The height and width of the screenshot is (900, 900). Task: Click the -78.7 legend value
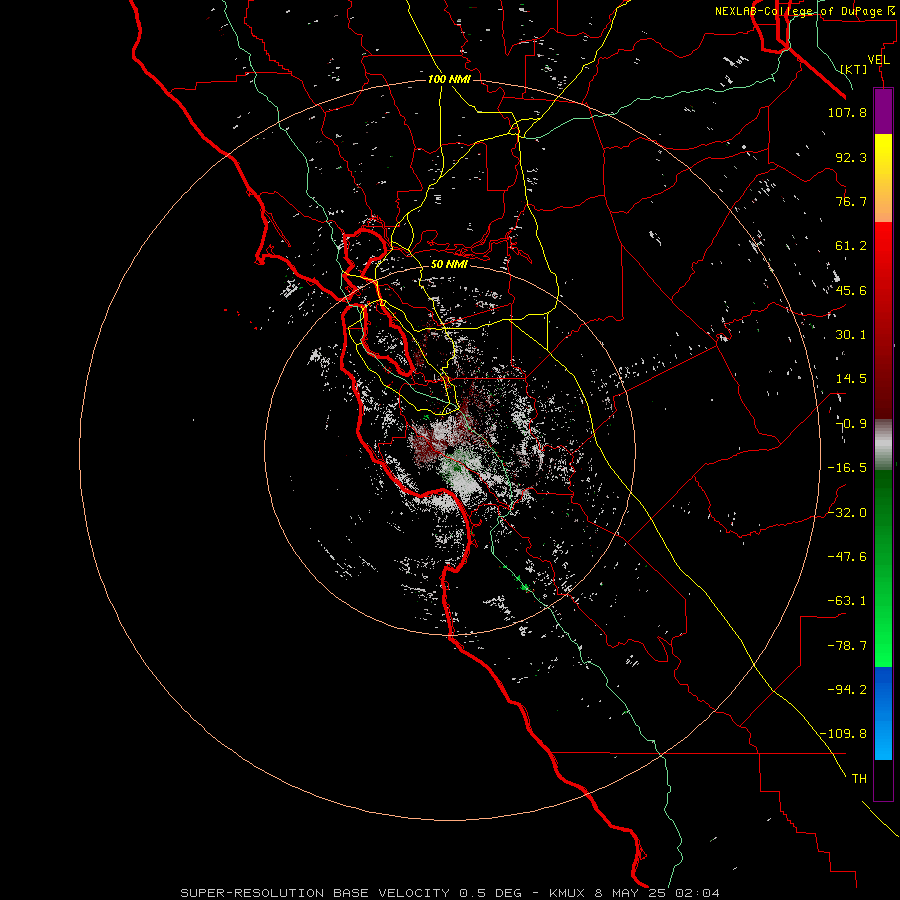point(847,646)
